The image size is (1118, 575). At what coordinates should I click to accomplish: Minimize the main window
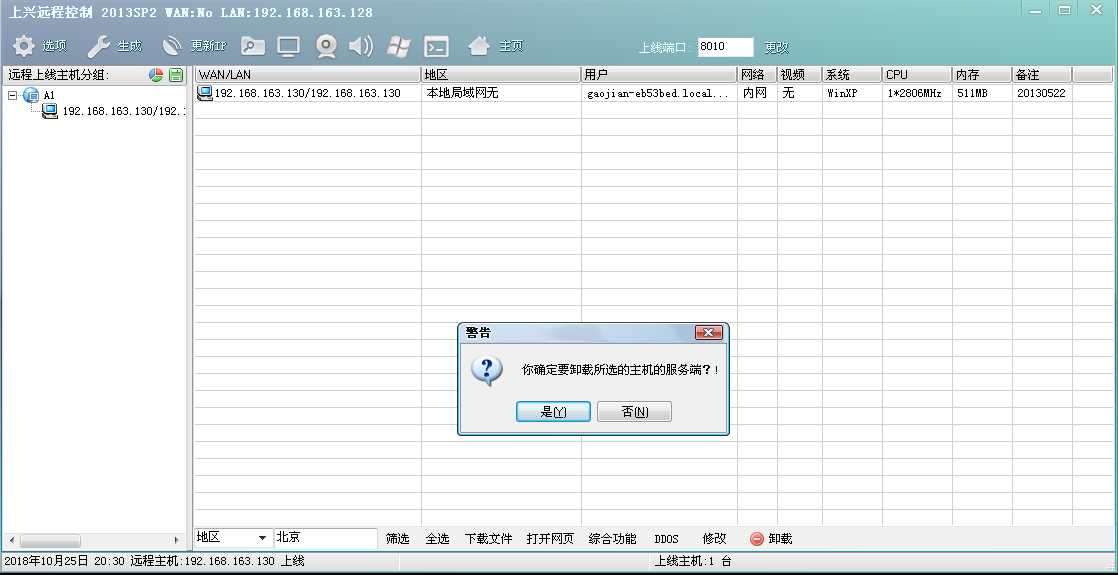(x=1036, y=11)
